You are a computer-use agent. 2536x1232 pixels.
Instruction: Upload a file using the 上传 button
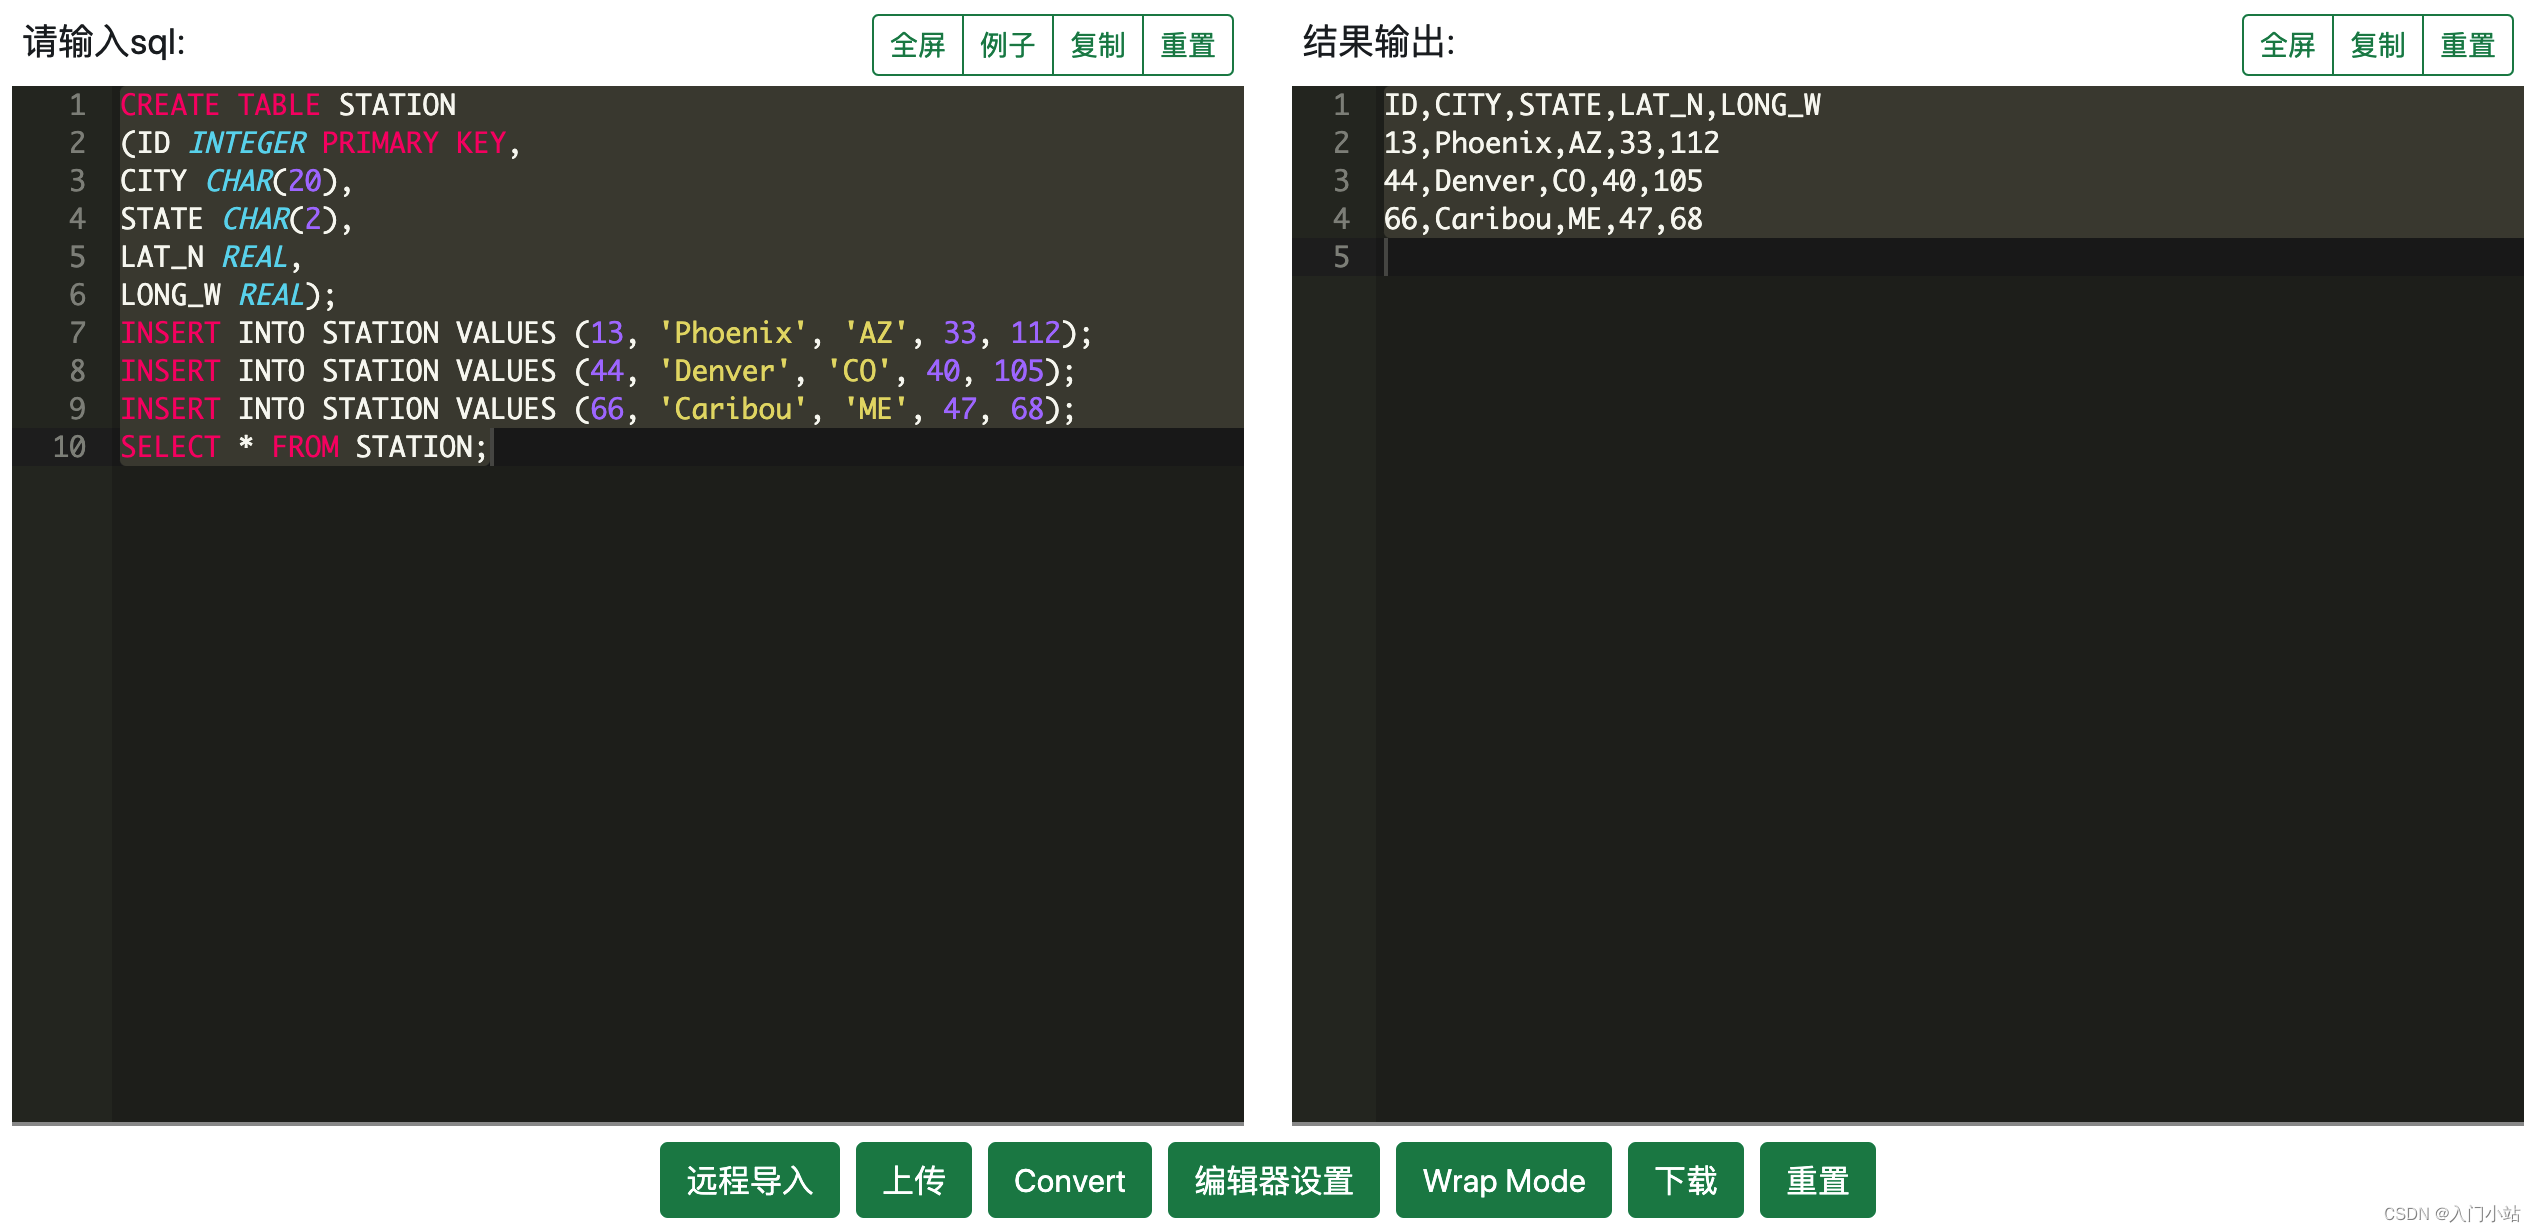point(913,1180)
